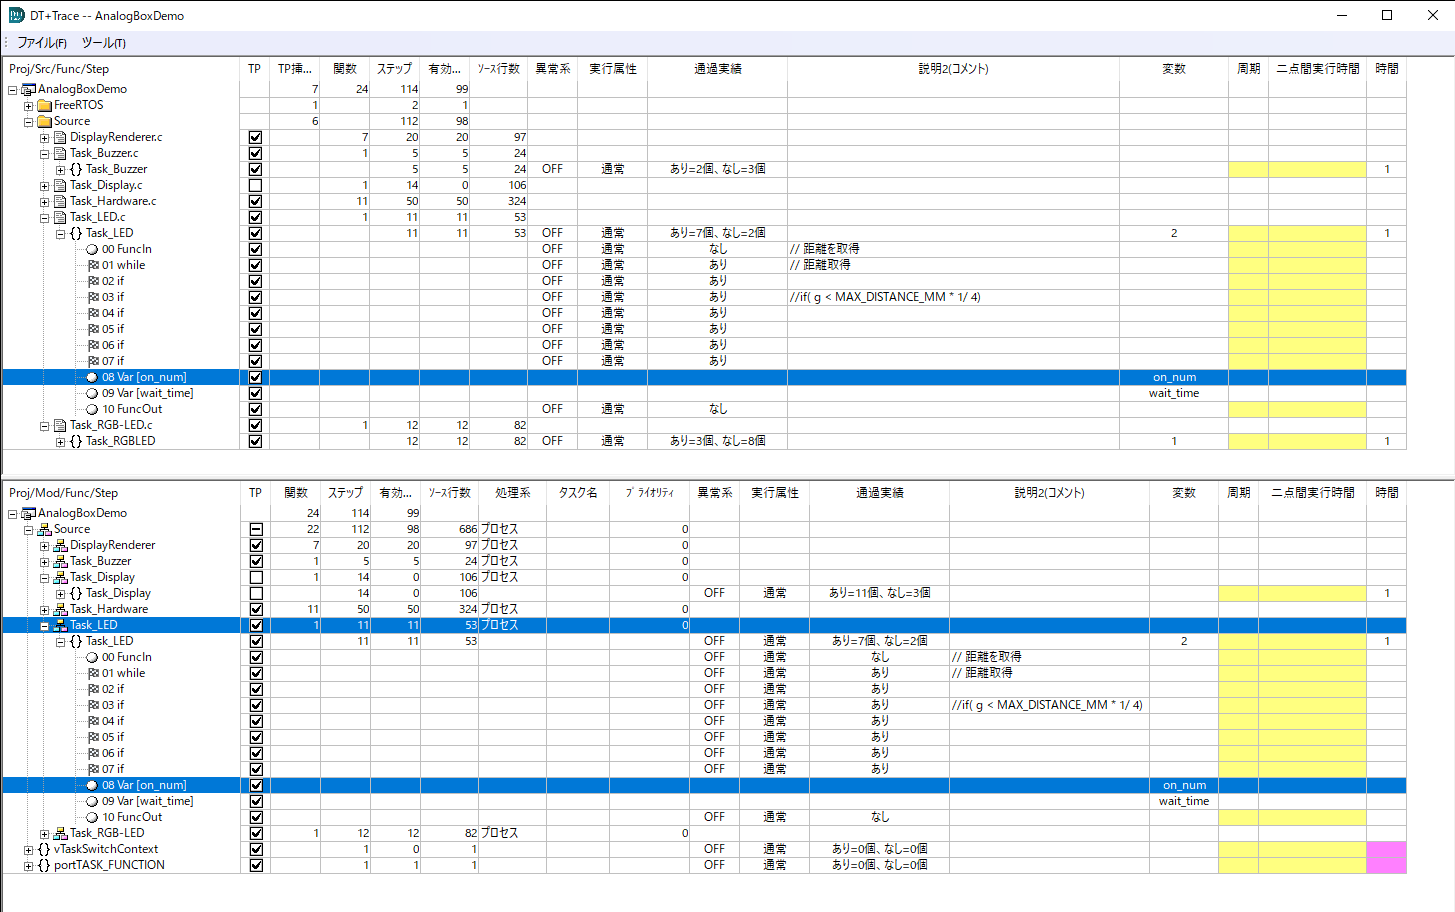Click the lower タスク名 column header

click(578, 493)
